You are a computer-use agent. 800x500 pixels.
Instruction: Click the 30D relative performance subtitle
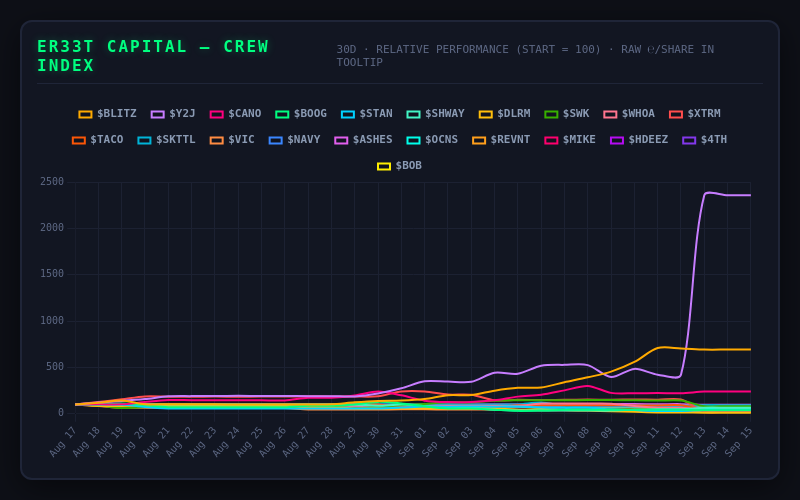click(525, 56)
